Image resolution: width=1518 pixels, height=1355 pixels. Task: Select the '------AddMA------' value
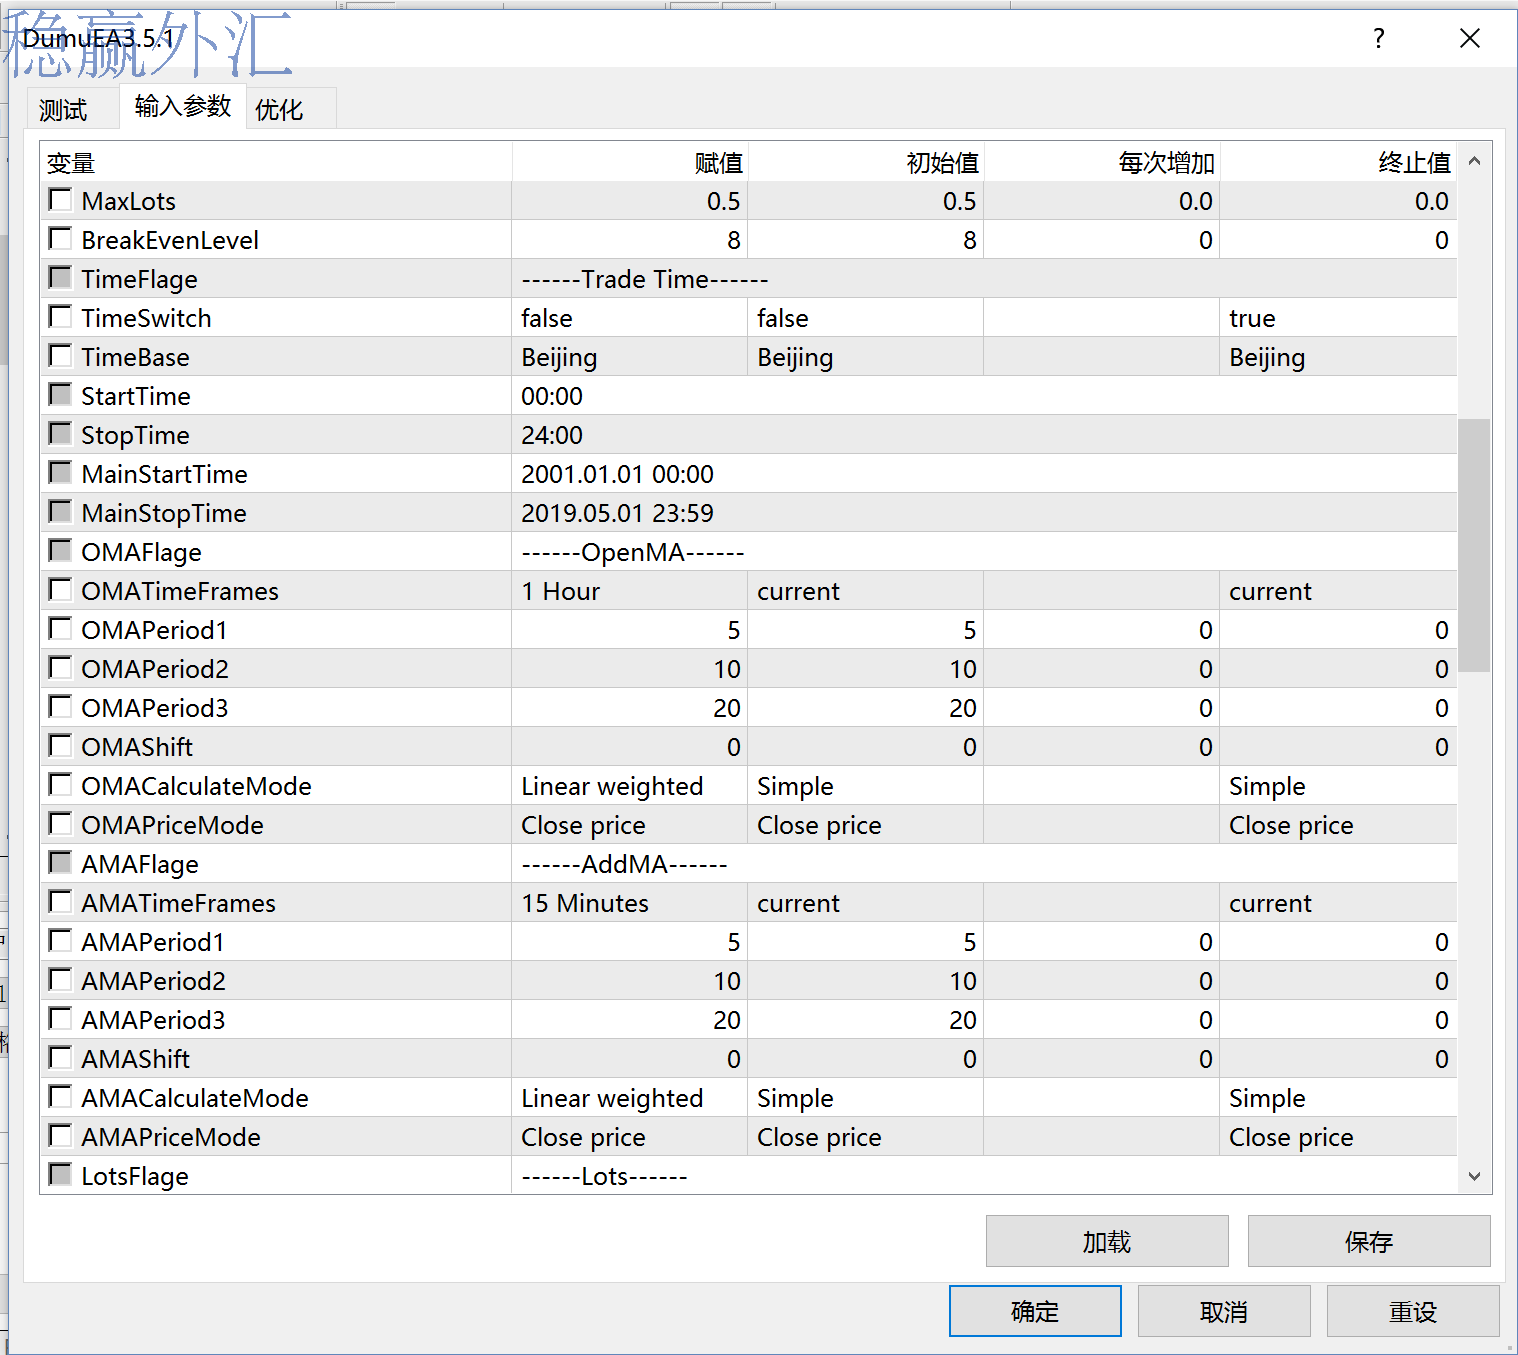pos(984,863)
